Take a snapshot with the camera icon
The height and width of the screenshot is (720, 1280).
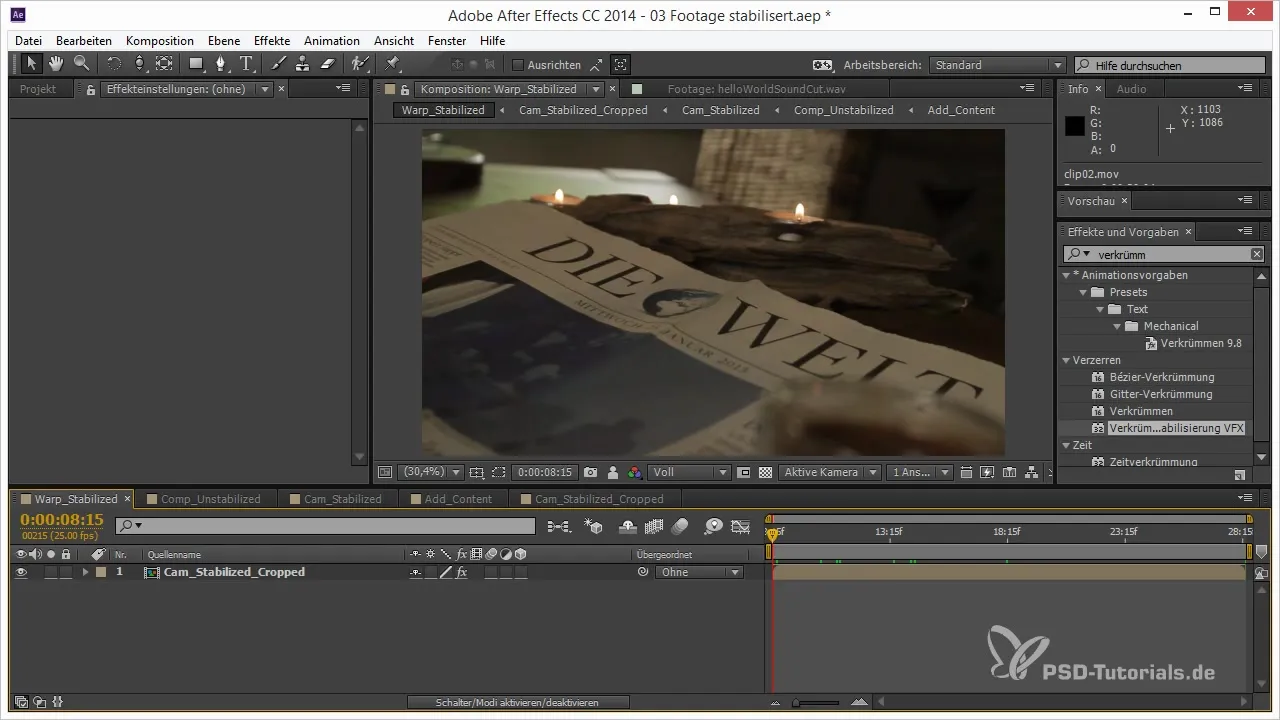pos(591,472)
